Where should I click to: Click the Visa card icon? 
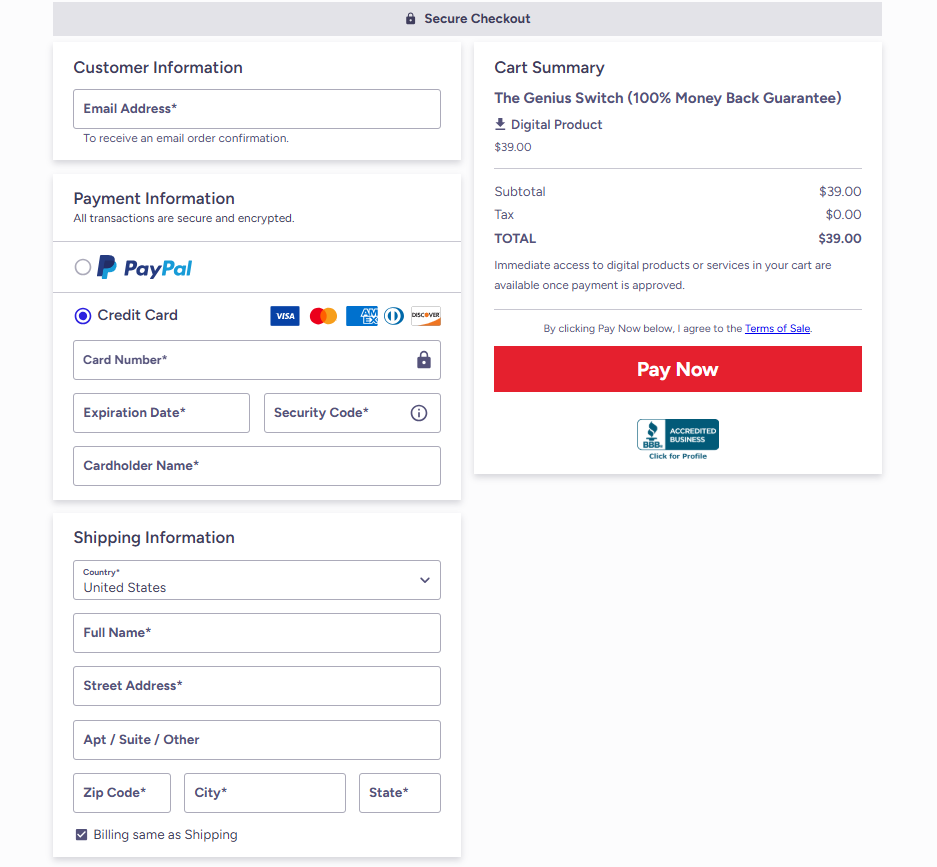(x=285, y=316)
